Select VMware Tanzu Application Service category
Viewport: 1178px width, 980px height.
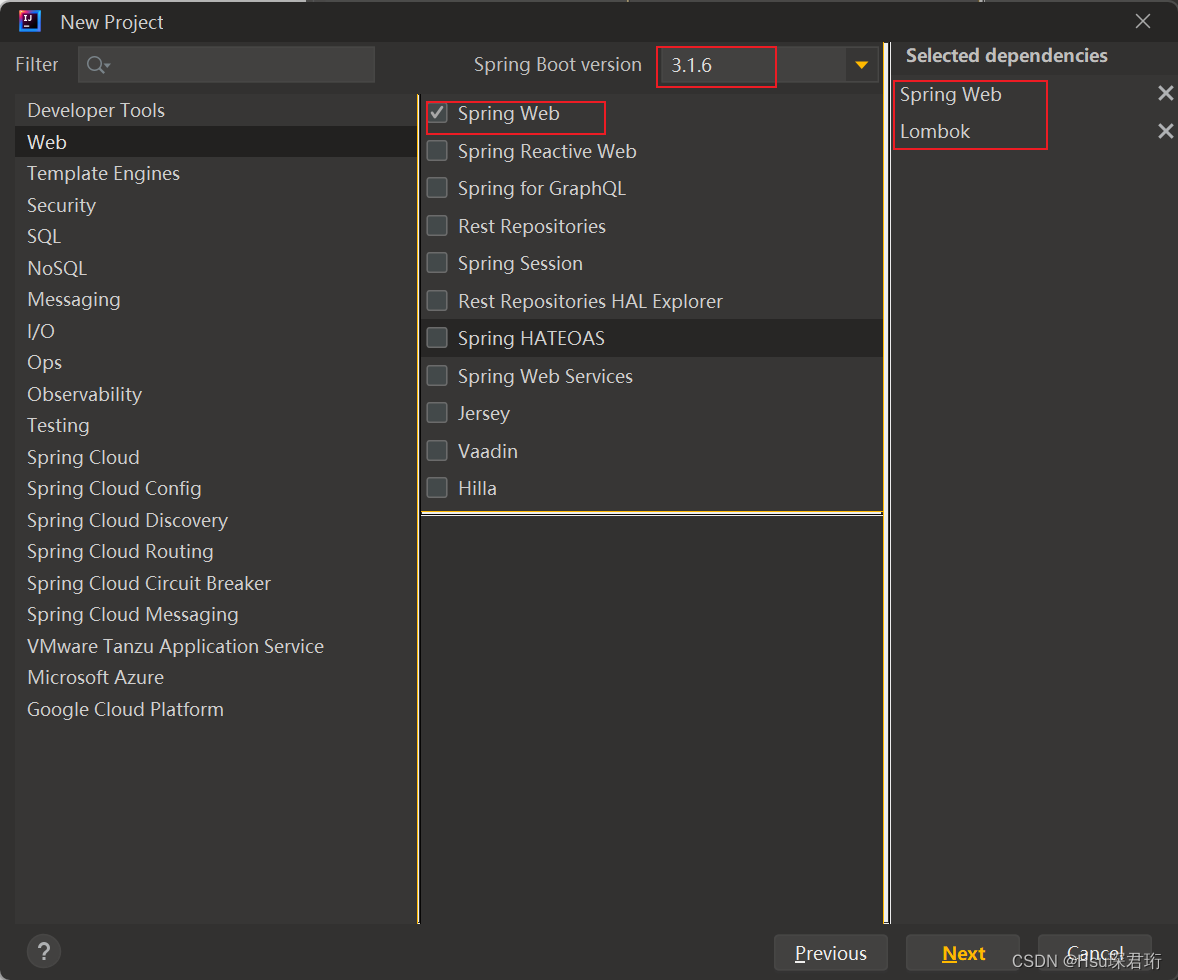coord(216,647)
